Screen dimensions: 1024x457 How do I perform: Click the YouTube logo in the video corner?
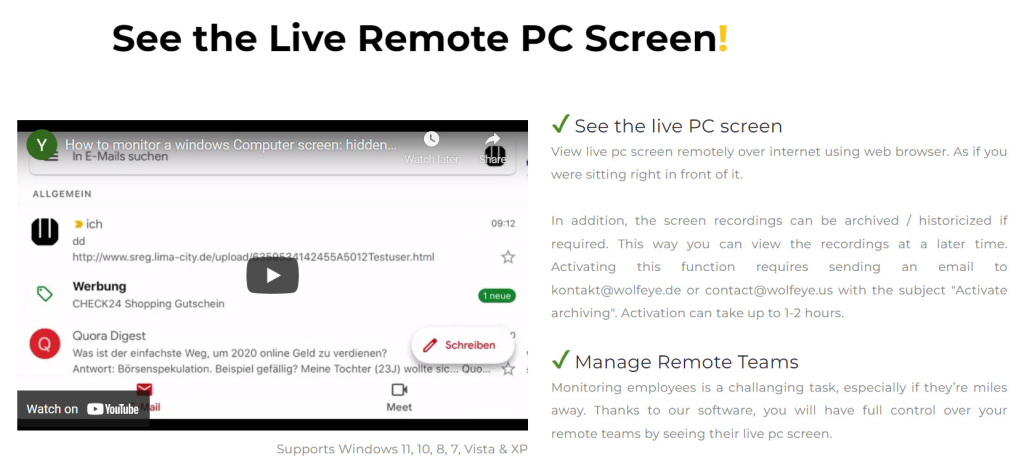(x=113, y=409)
